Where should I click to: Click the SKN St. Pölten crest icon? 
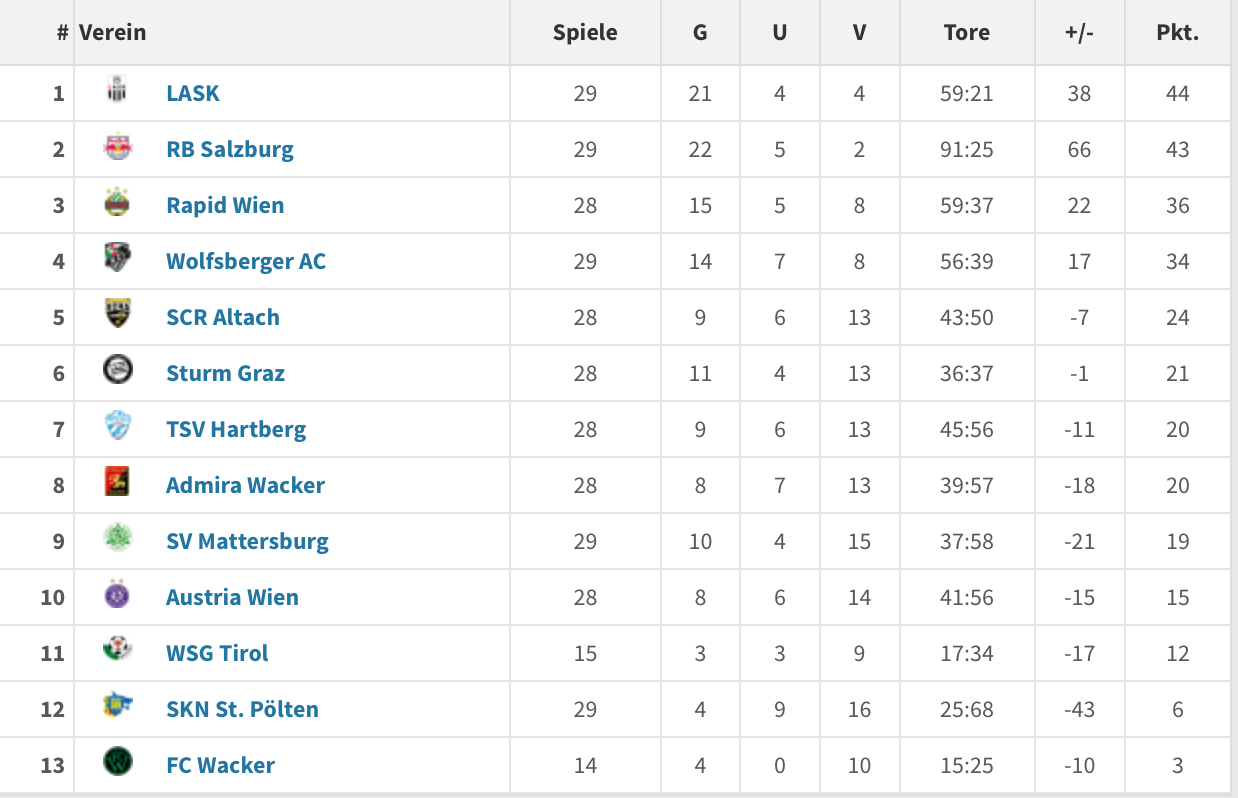[x=117, y=707]
